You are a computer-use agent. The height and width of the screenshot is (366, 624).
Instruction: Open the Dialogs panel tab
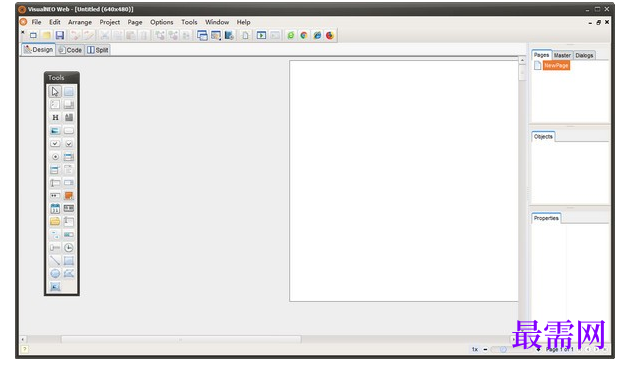[584, 55]
